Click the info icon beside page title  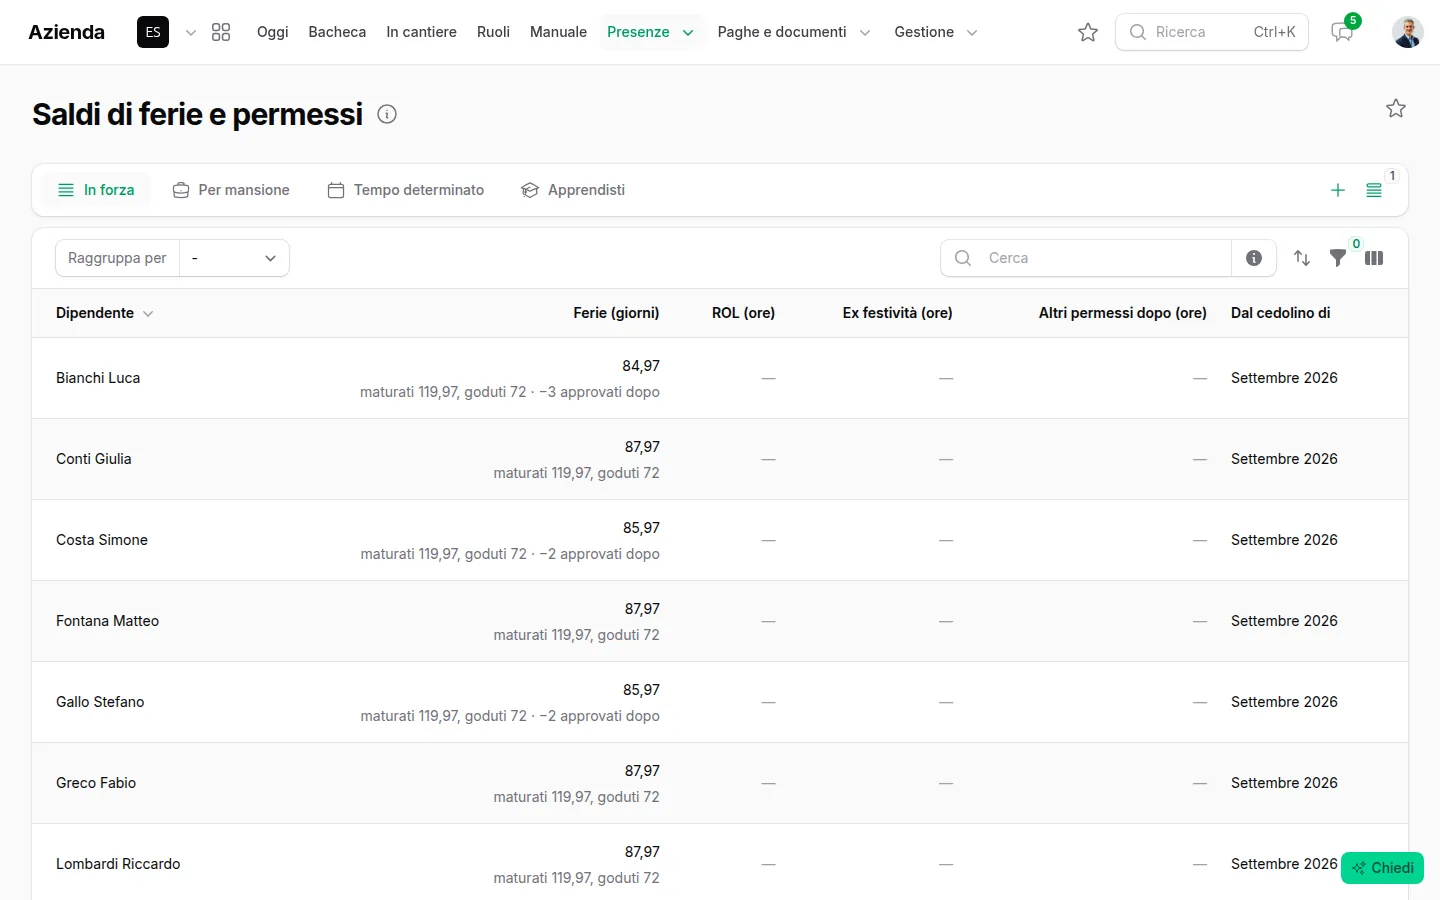387,114
